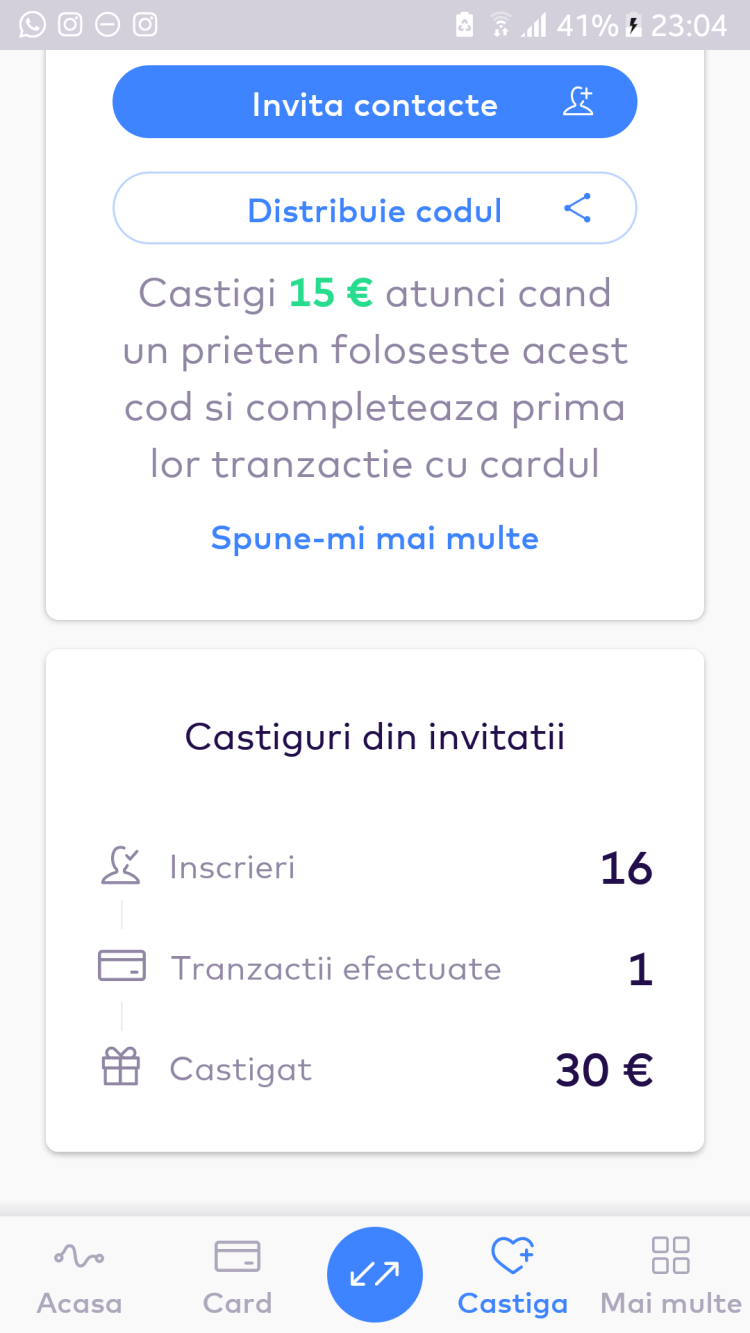Switch to the Mai multe tab

(670, 1275)
